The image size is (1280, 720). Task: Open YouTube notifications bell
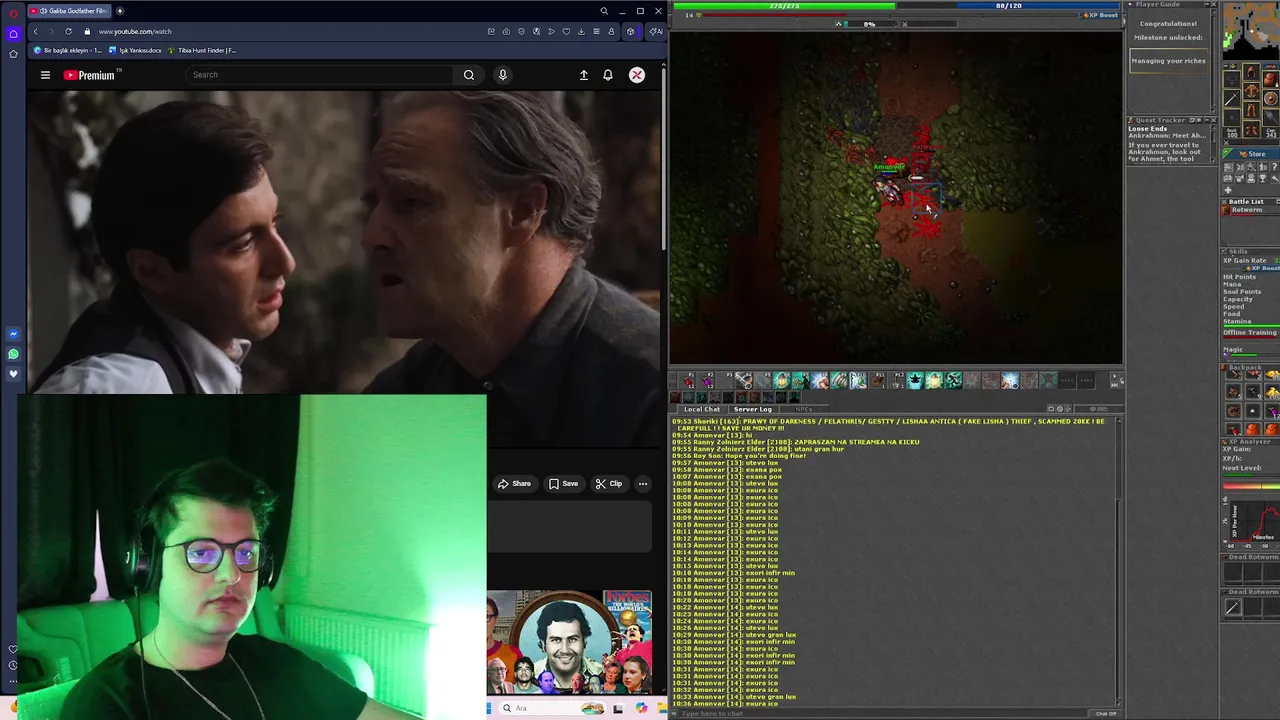tap(608, 75)
